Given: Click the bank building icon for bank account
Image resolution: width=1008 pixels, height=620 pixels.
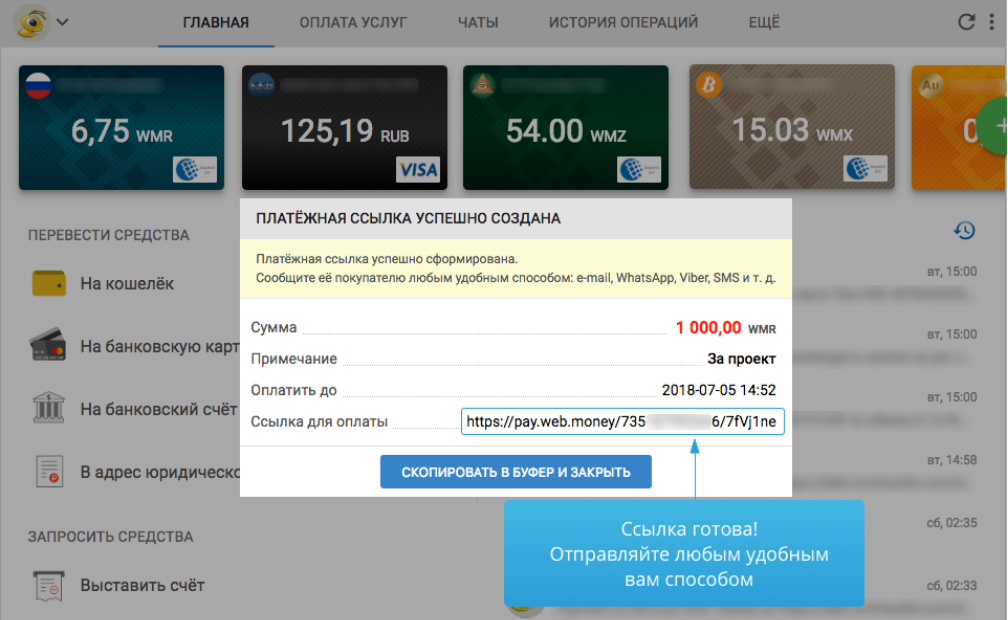Looking at the screenshot, I should pyautogui.click(x=49, y=409).
